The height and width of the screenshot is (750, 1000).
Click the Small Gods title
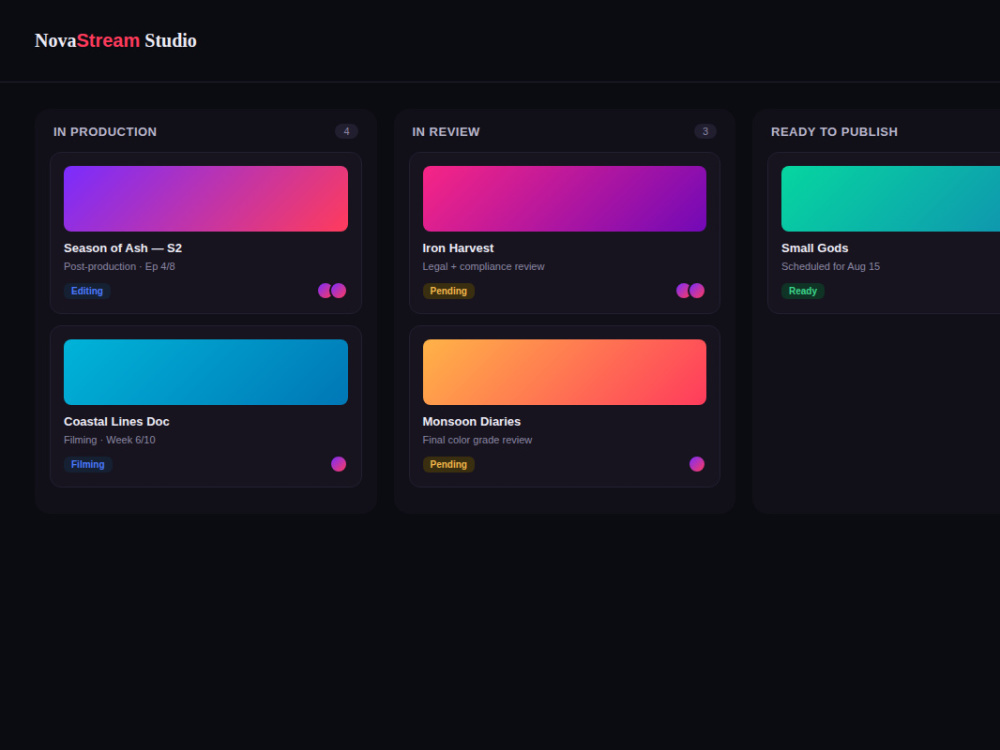click(x=814, y=248)
